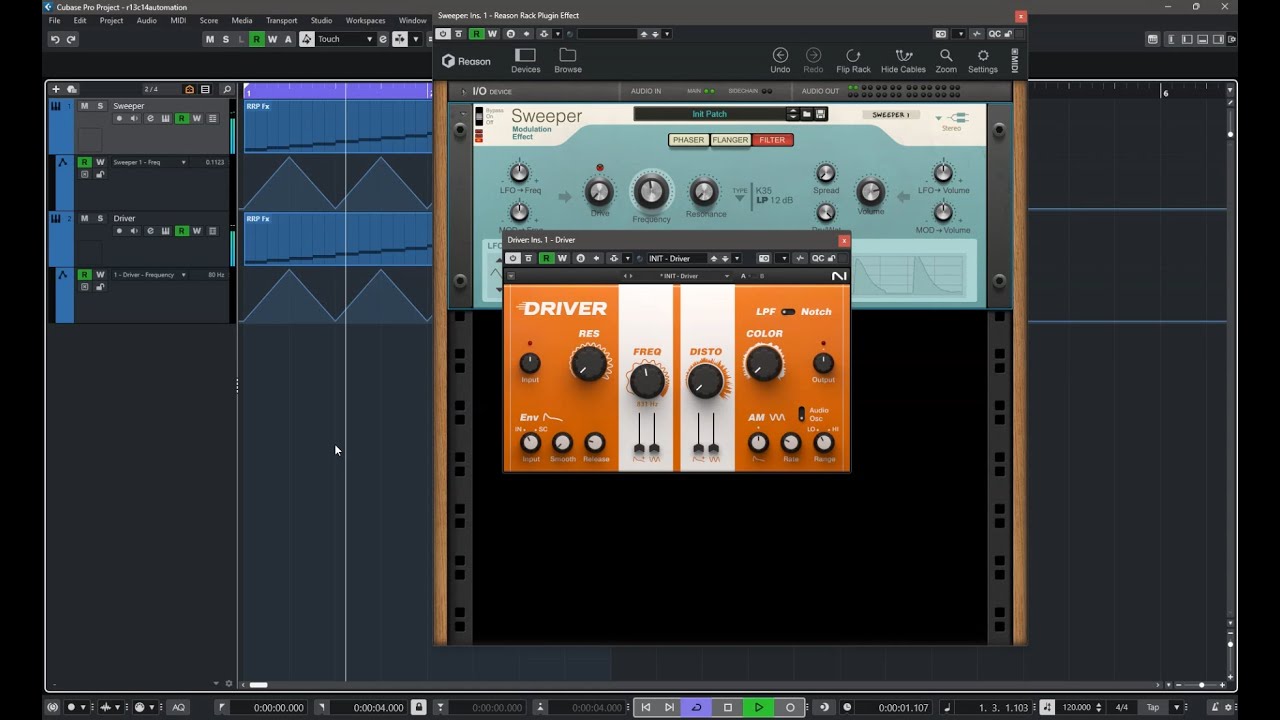Image resolution: width=1280 pixels, height=720 pixels.
Task: Mute the Driver track
Action: click(84, 218)
